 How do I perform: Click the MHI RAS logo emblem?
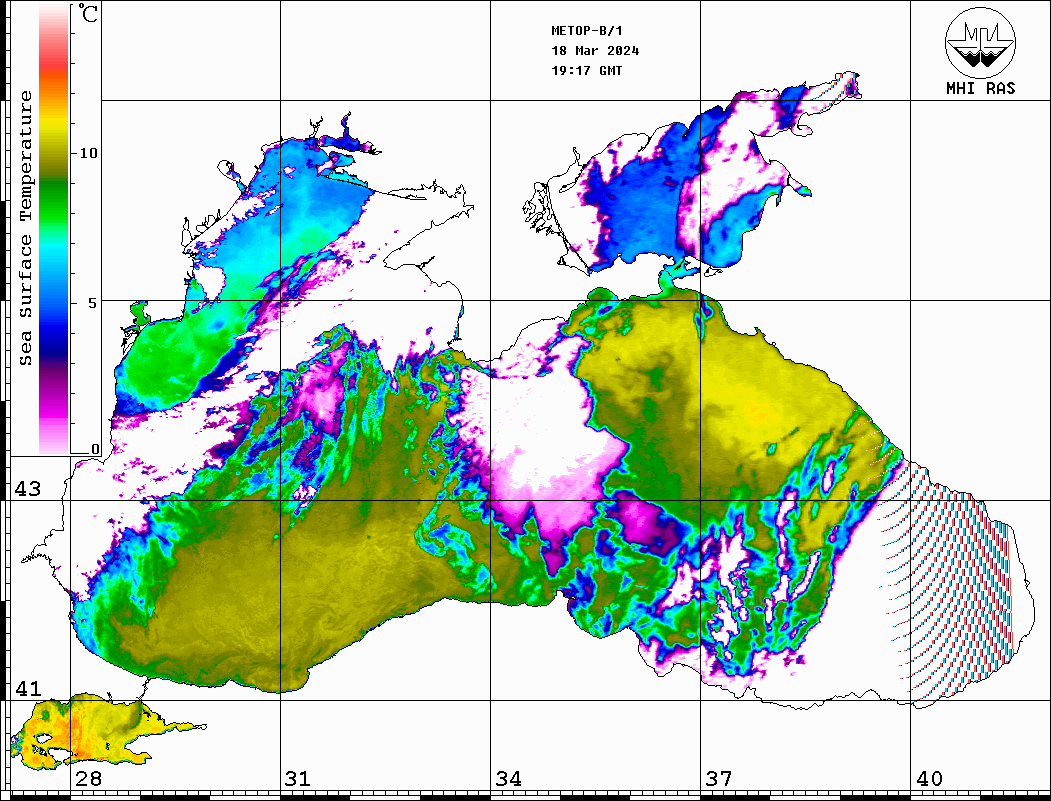[x=980, y=42]
